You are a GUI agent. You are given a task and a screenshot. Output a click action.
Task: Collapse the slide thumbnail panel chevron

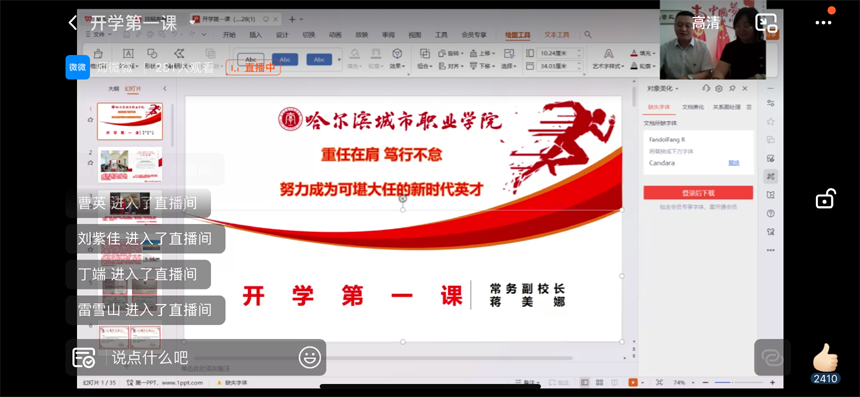[165, 88]
